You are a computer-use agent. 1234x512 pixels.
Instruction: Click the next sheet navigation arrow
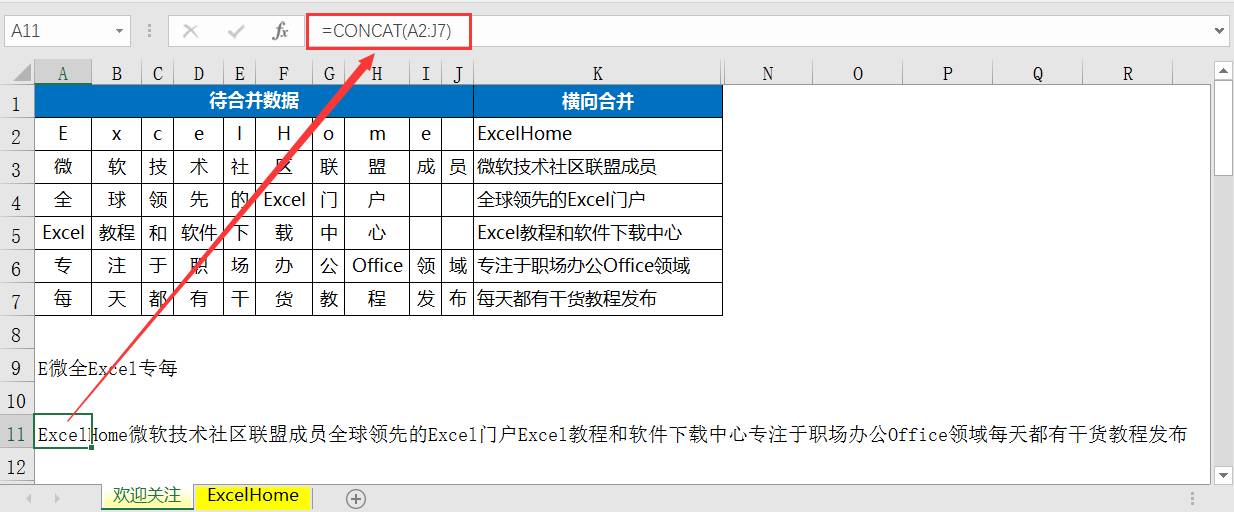click(x=57, y=497)
